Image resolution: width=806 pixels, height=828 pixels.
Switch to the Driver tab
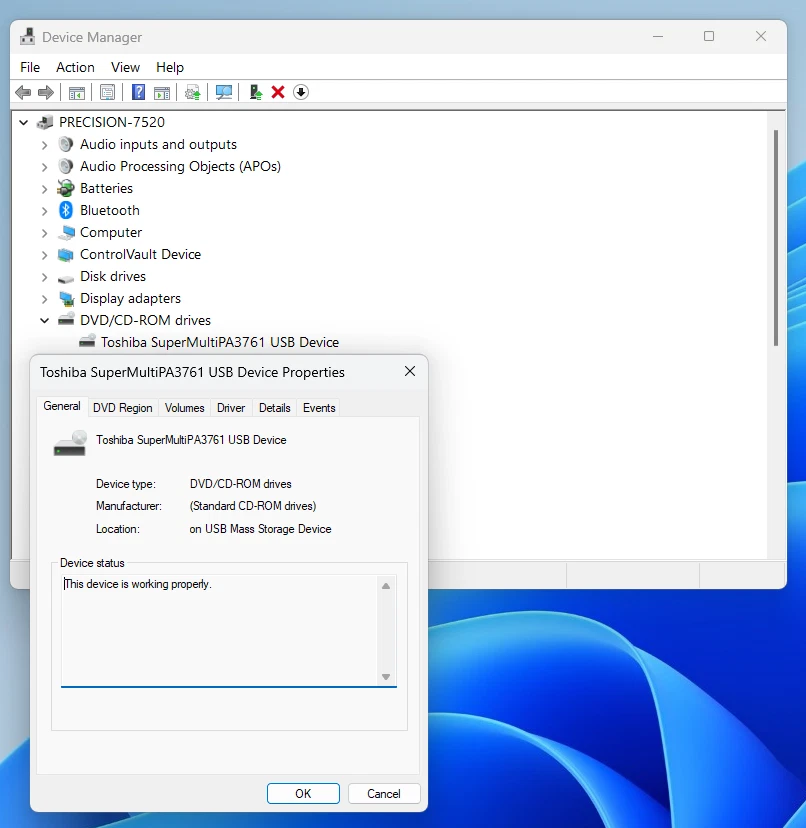231,407
